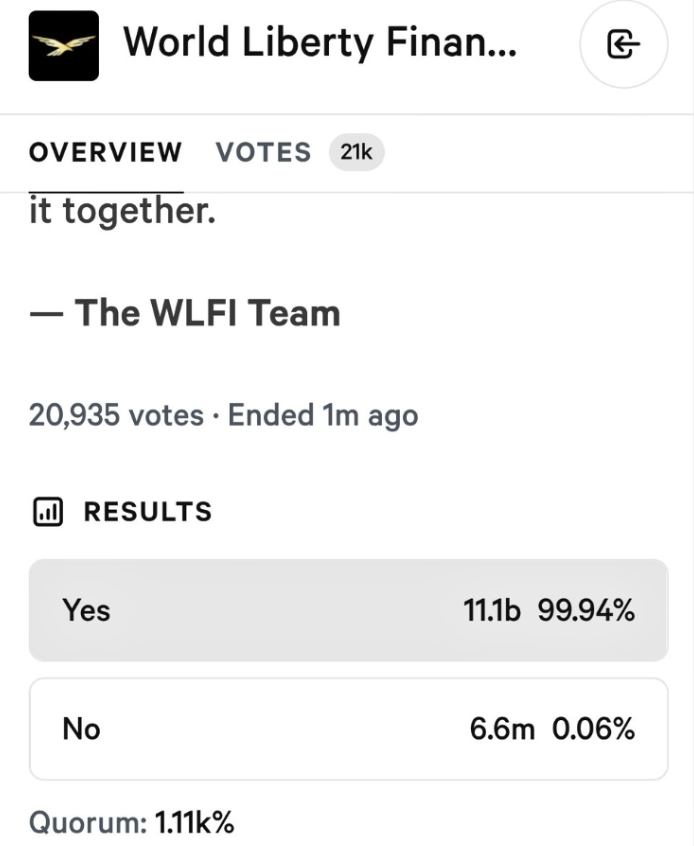Click the 1.11k% quorum value
The image size is (694, 846).
tap(194, 823)
